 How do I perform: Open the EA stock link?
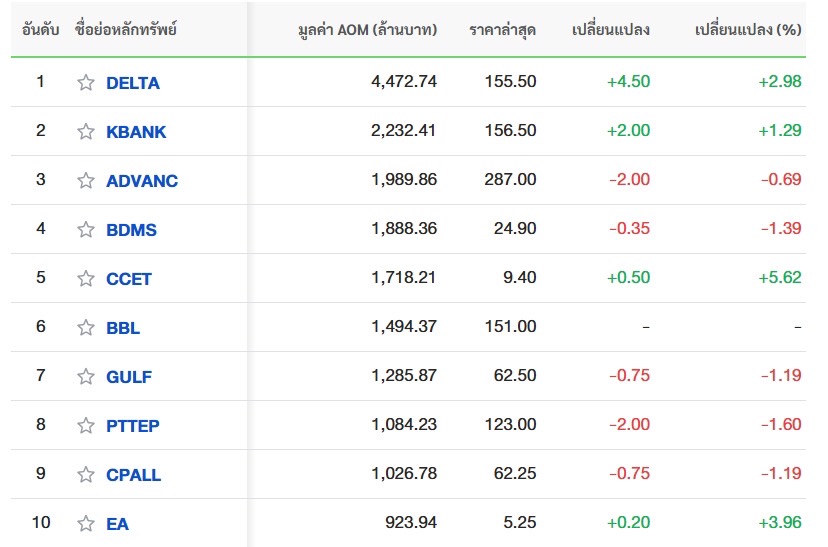click(x=117, y=524)
